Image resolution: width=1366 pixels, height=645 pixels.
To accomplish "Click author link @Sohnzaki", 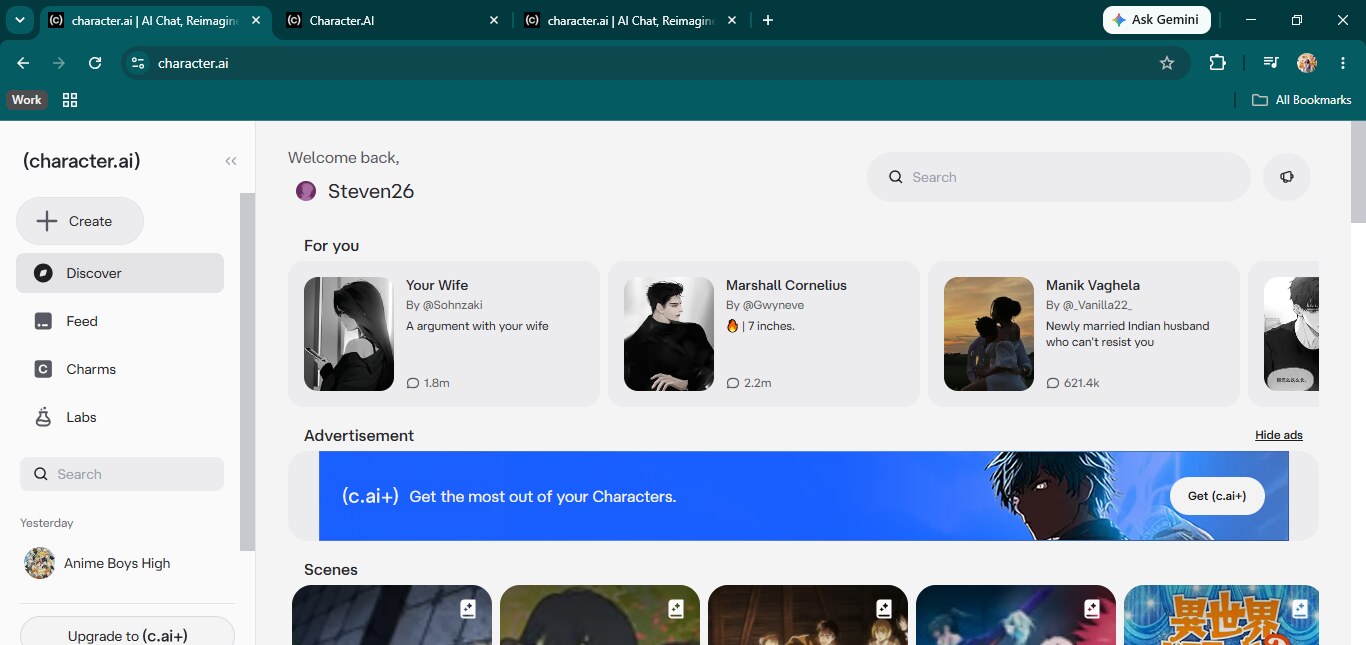I will [x=452, y=305].
